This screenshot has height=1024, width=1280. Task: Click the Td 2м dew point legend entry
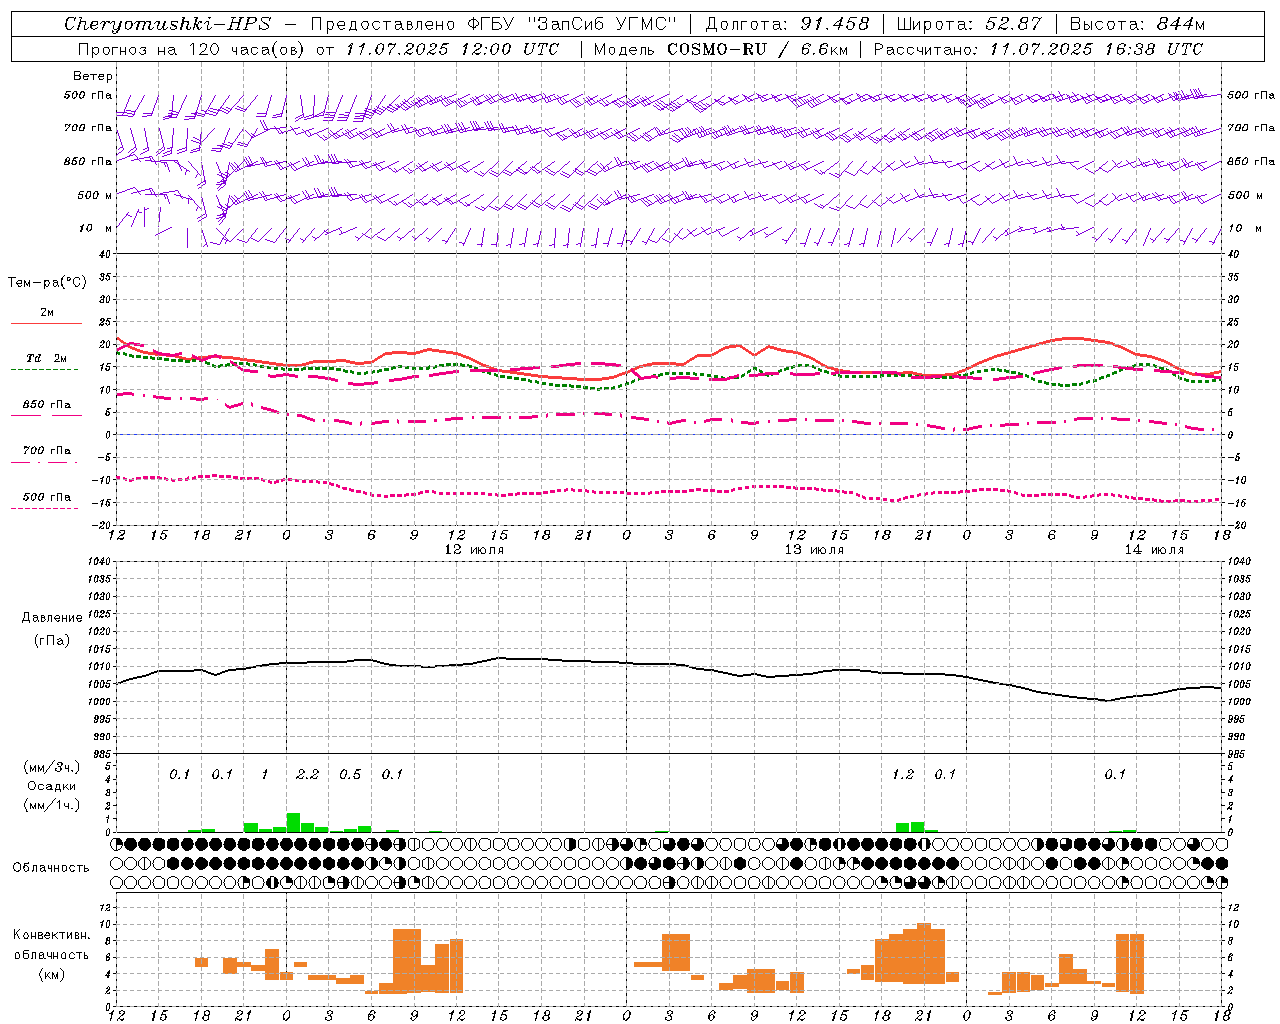(x=47, y=358)
